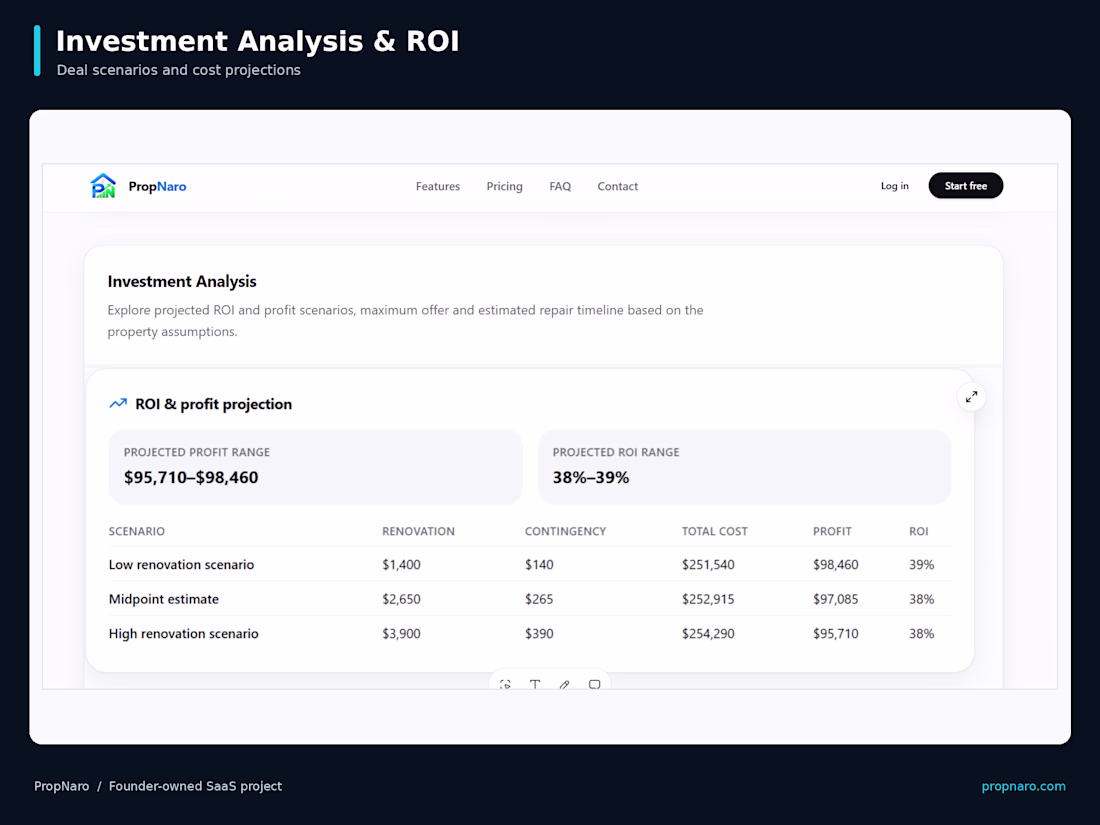The height and width of the screenshot is (825, 1100).
Task: Click the Start free button
Action: click(965, 186)
